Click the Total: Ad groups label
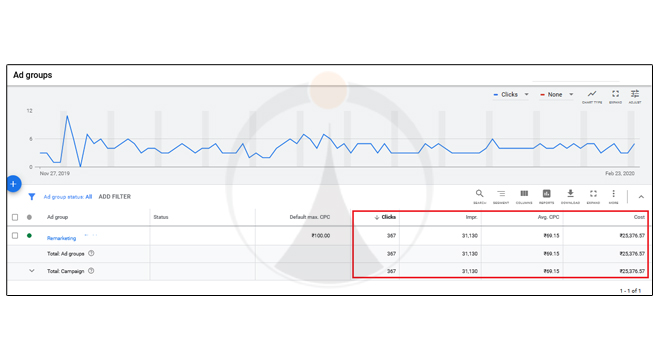658x360 pixels. click(65, 254)
